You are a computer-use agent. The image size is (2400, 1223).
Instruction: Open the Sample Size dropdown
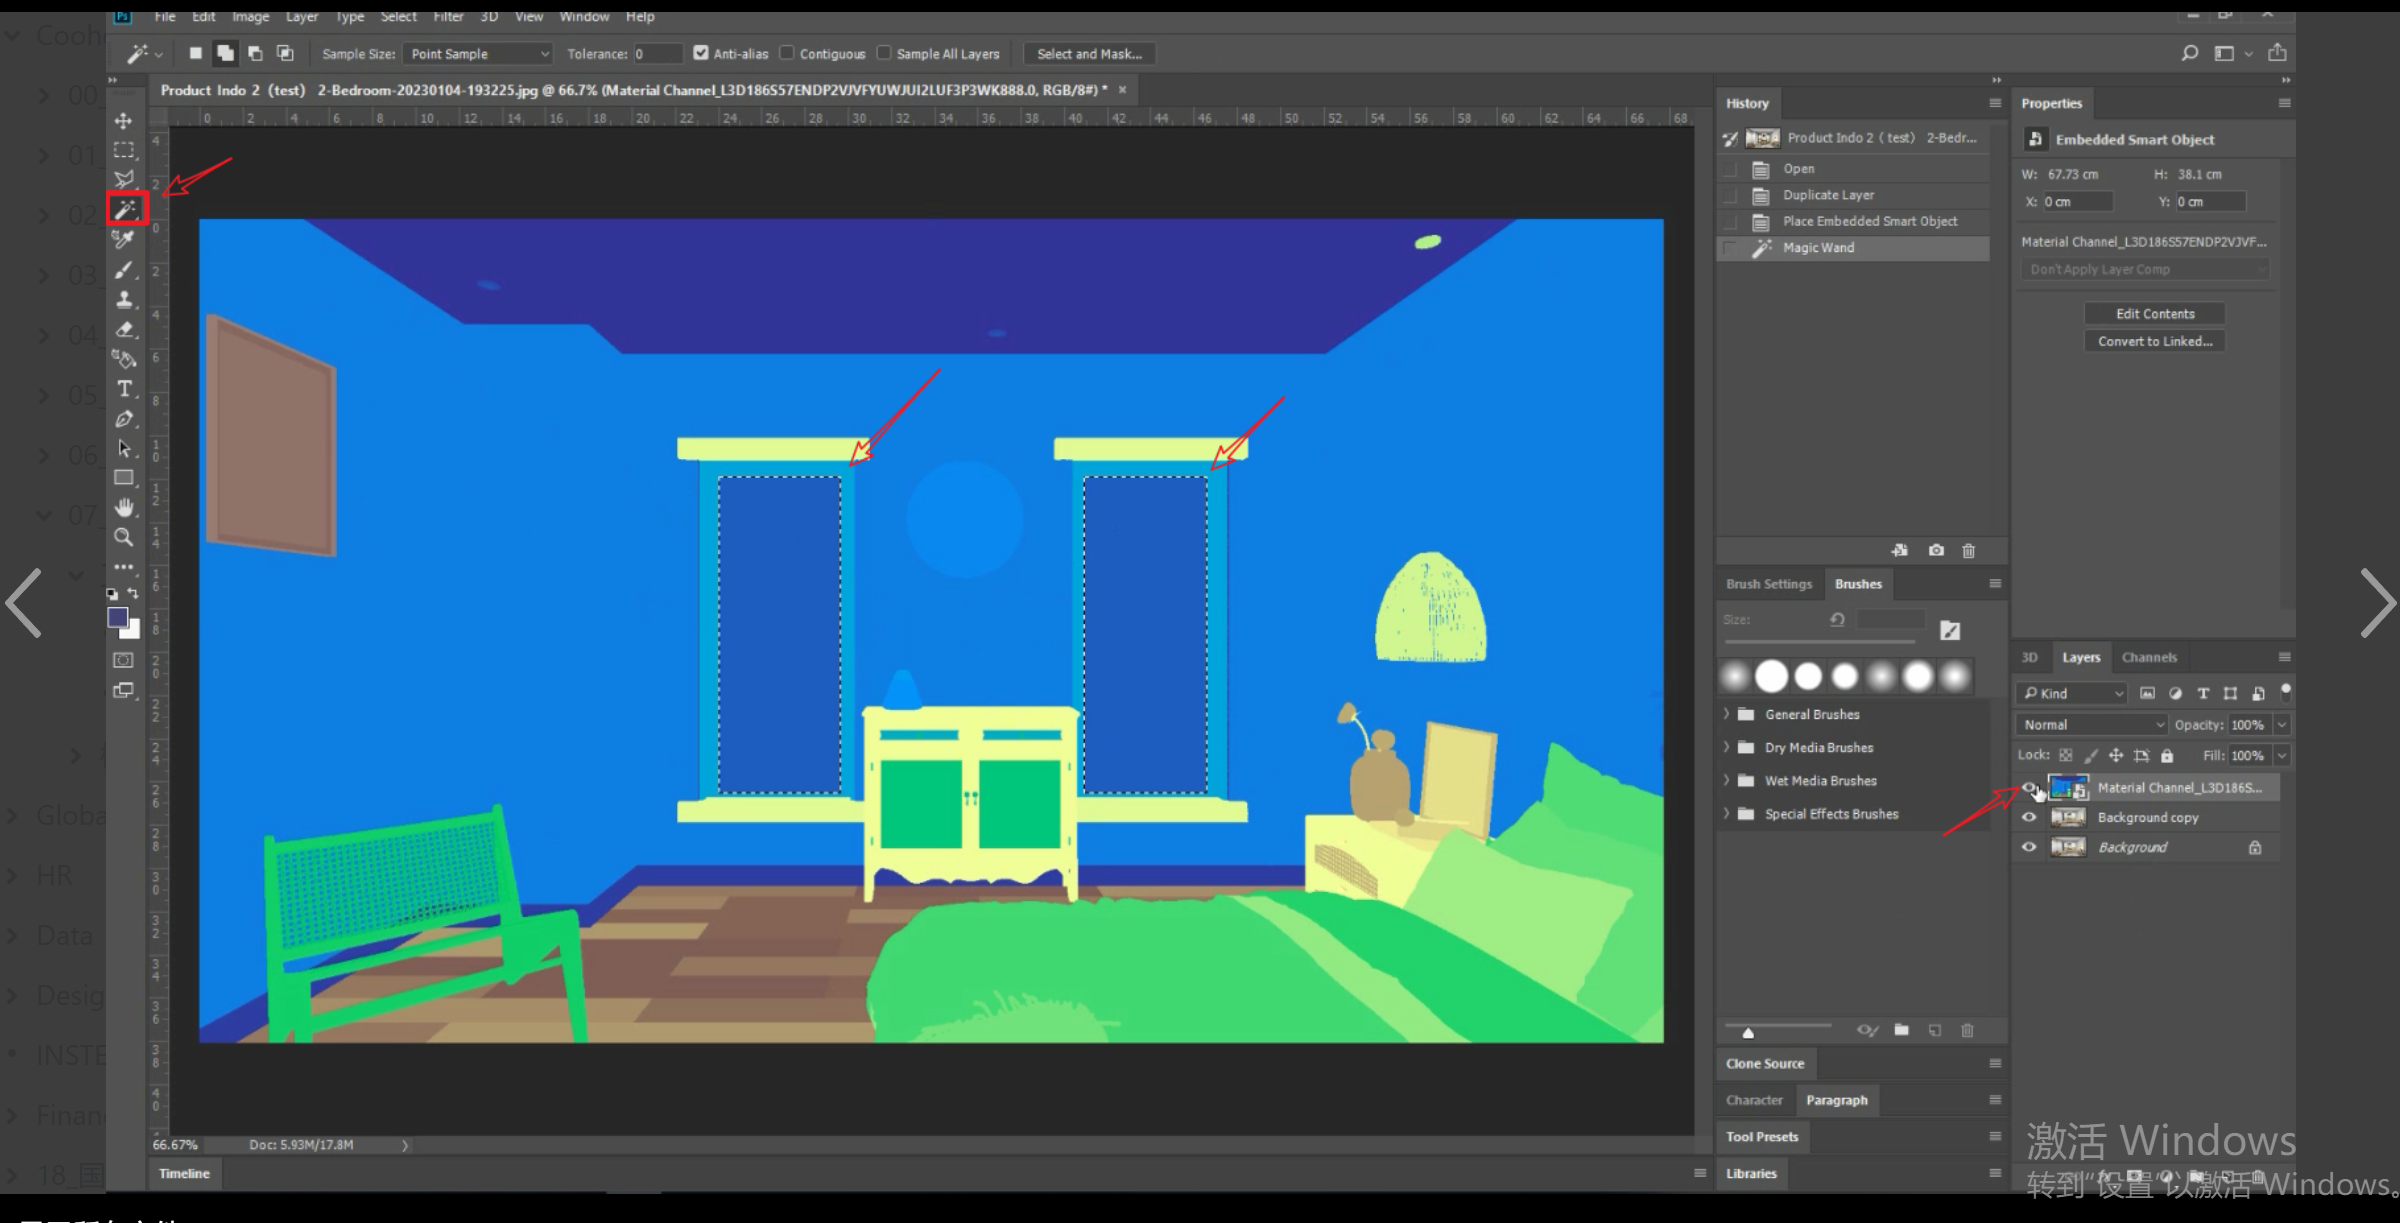point(479,54)
